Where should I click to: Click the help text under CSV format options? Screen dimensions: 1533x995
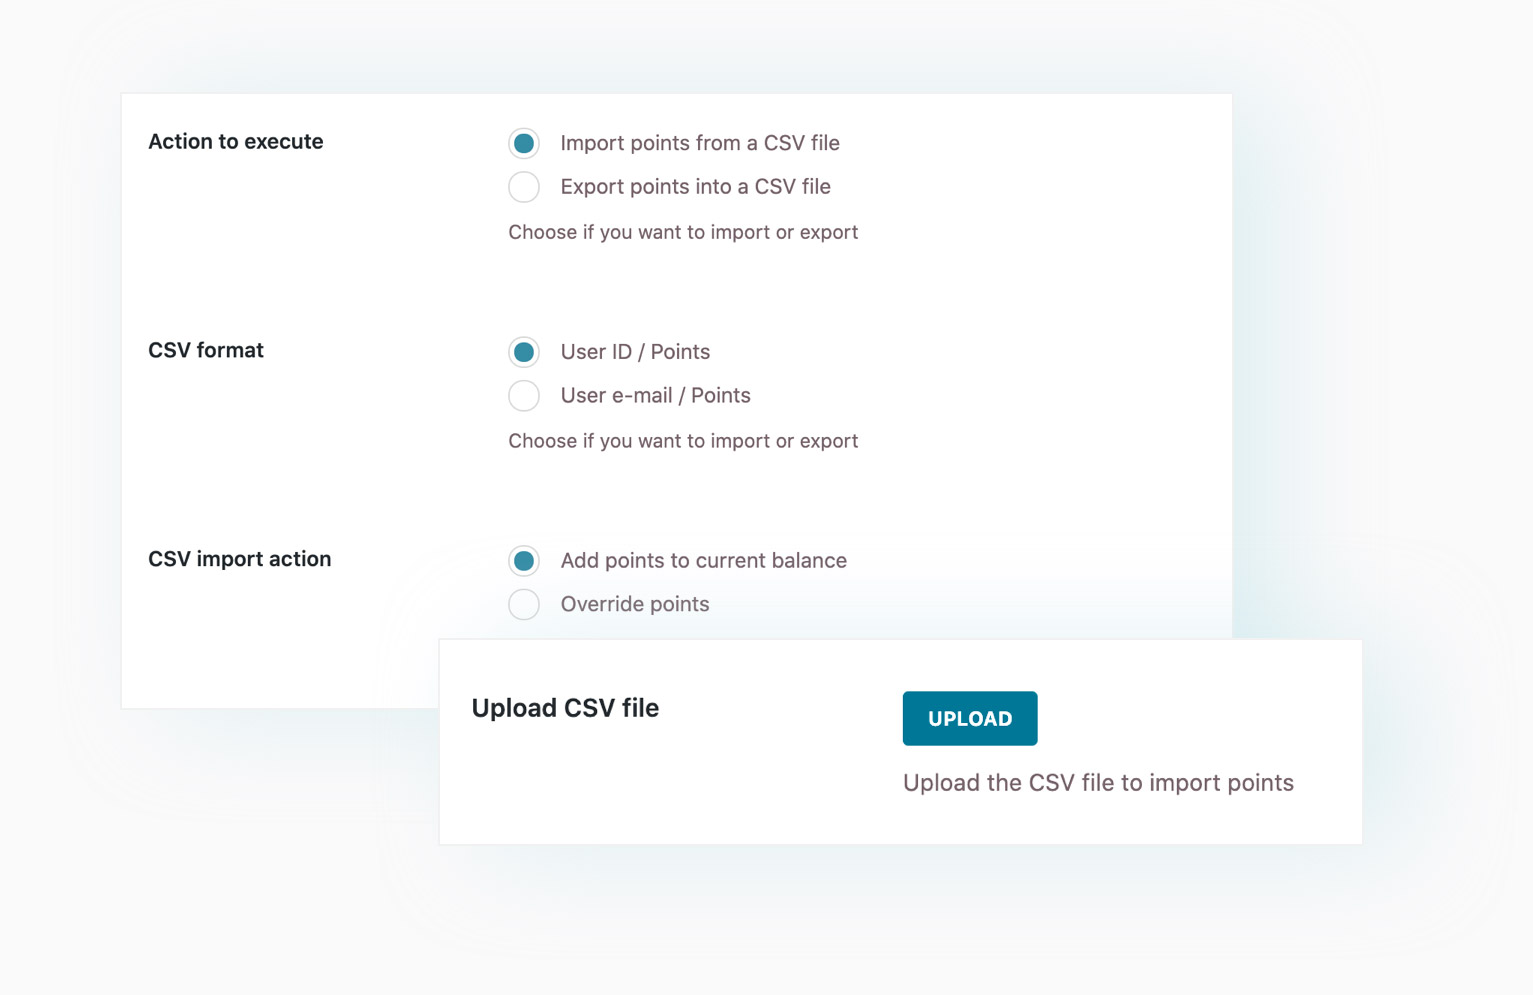point(683,441)
